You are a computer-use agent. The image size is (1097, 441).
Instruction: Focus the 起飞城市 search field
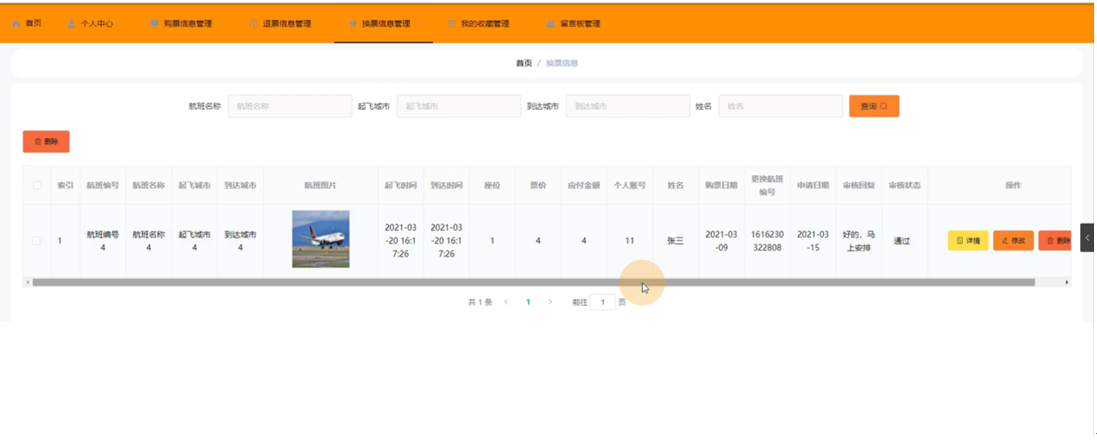tap(459, 106)
